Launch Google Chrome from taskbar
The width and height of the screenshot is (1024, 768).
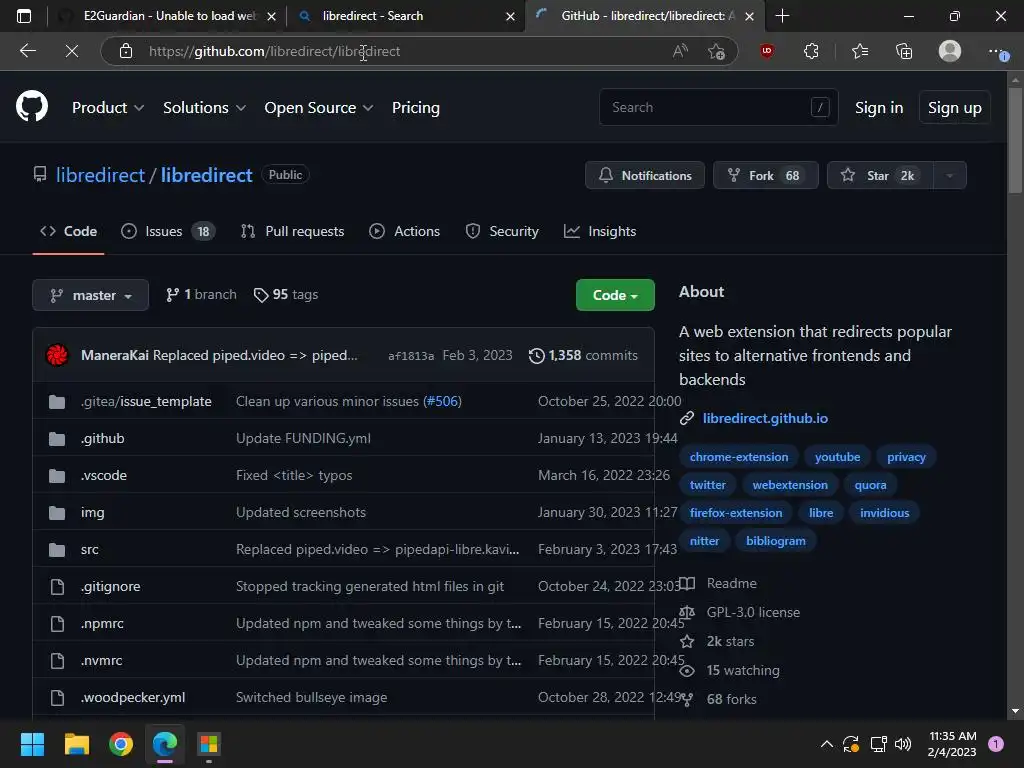click(121, 744)
